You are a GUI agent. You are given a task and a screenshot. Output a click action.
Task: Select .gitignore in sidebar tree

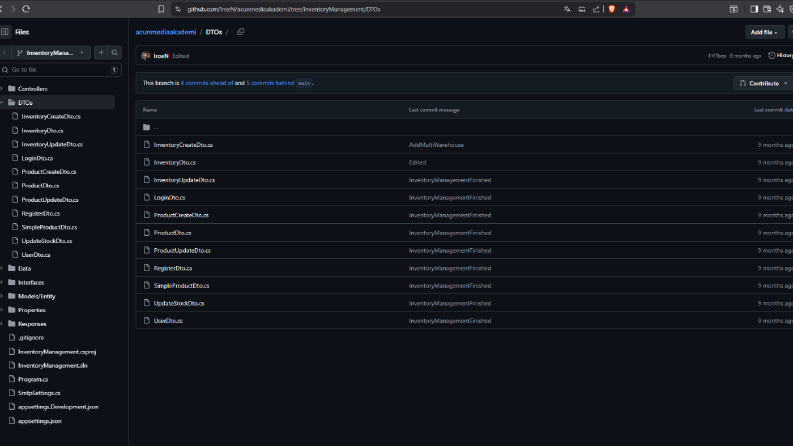coord(31,337)
